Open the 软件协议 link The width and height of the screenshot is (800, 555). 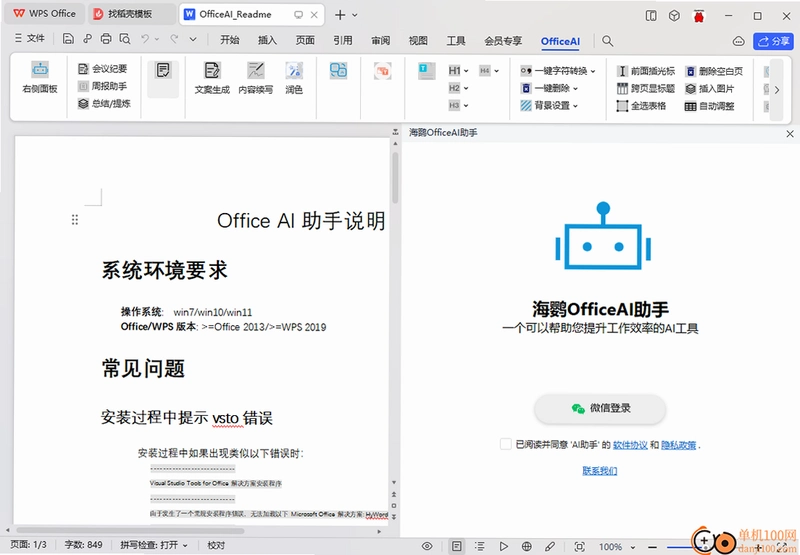tap(630, 445)
